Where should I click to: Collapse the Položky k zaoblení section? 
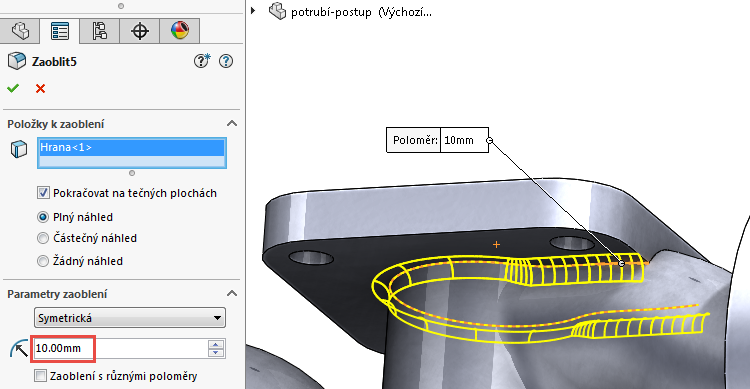coord(232,123)
